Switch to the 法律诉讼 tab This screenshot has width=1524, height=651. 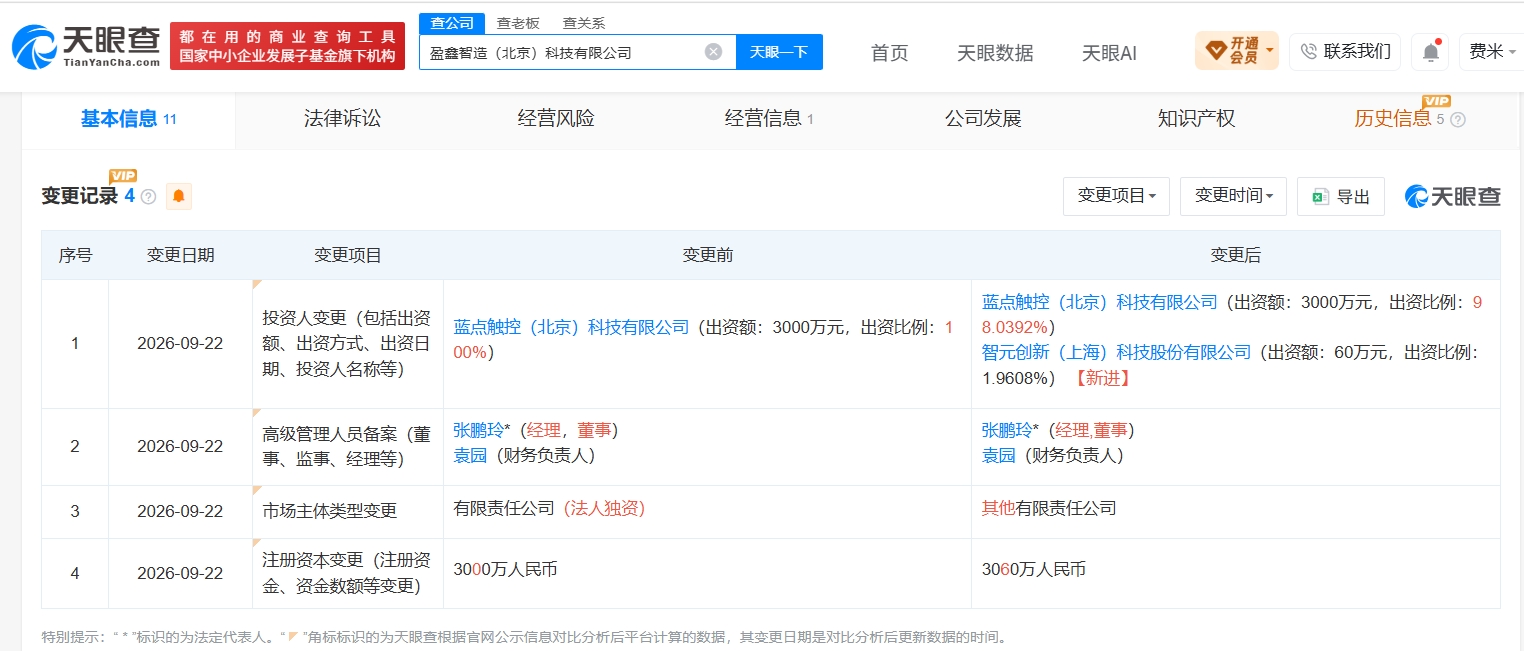(343, 119)
